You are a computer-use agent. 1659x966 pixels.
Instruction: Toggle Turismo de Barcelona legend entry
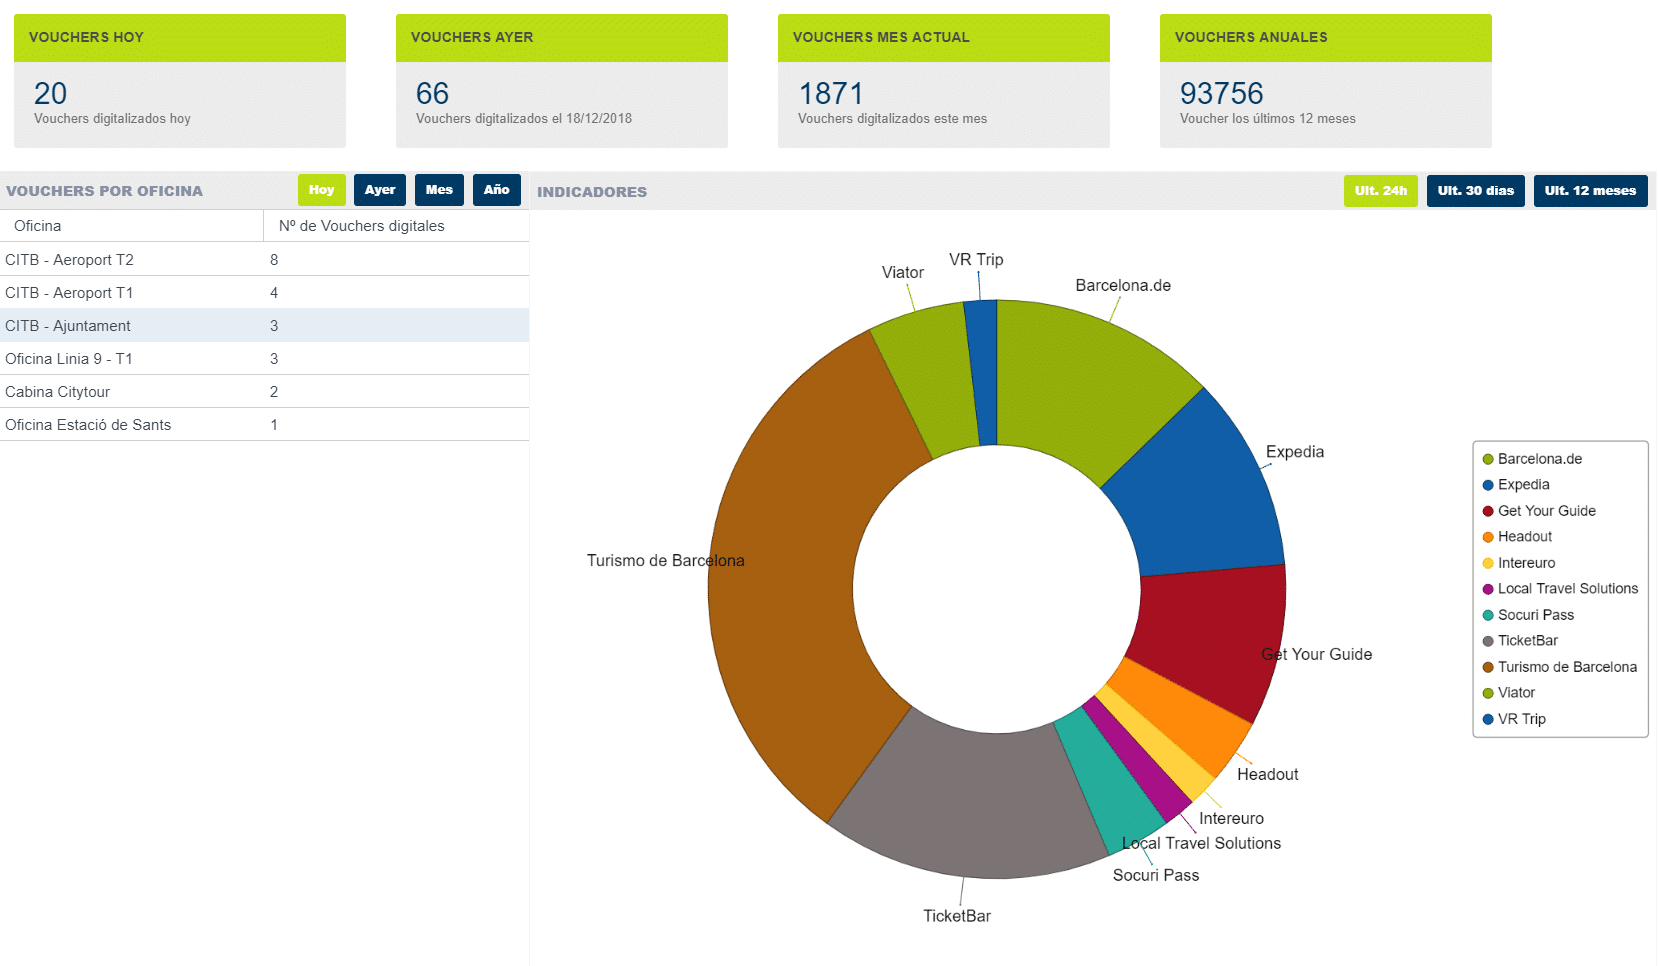coord(1560,667)
